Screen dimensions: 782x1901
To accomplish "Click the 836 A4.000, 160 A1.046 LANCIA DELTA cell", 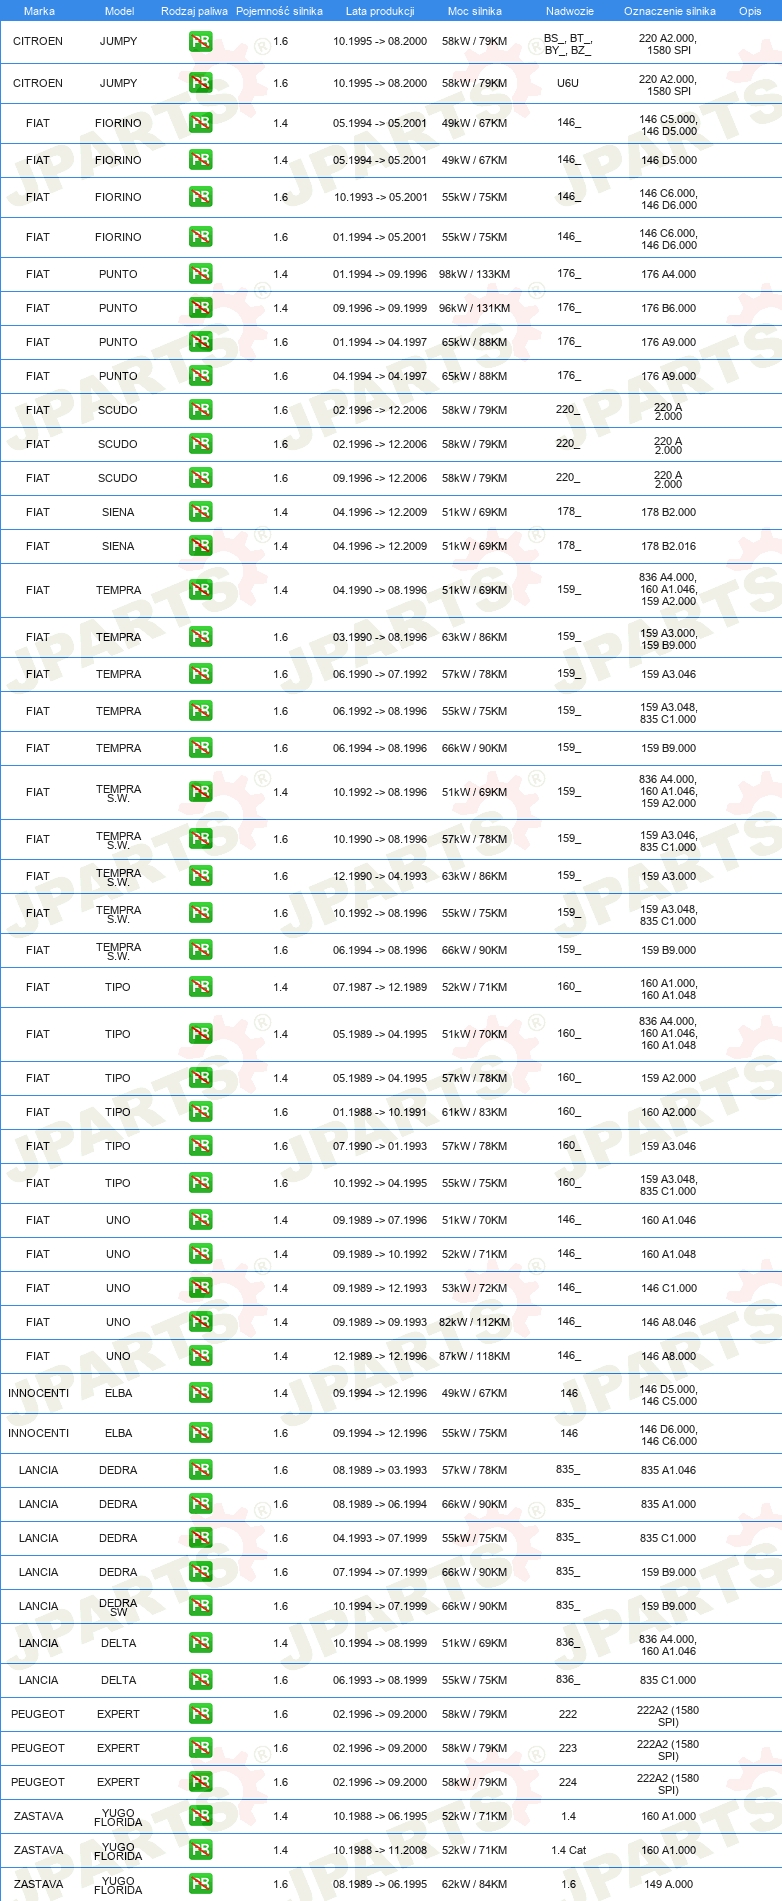I will tap(669, 1645).
